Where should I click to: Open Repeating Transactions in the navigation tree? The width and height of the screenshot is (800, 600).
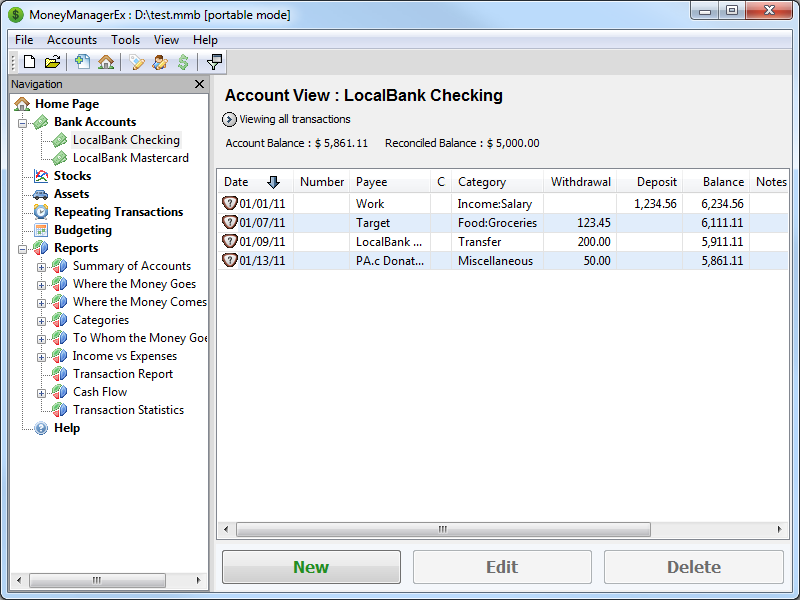[118, 212]
